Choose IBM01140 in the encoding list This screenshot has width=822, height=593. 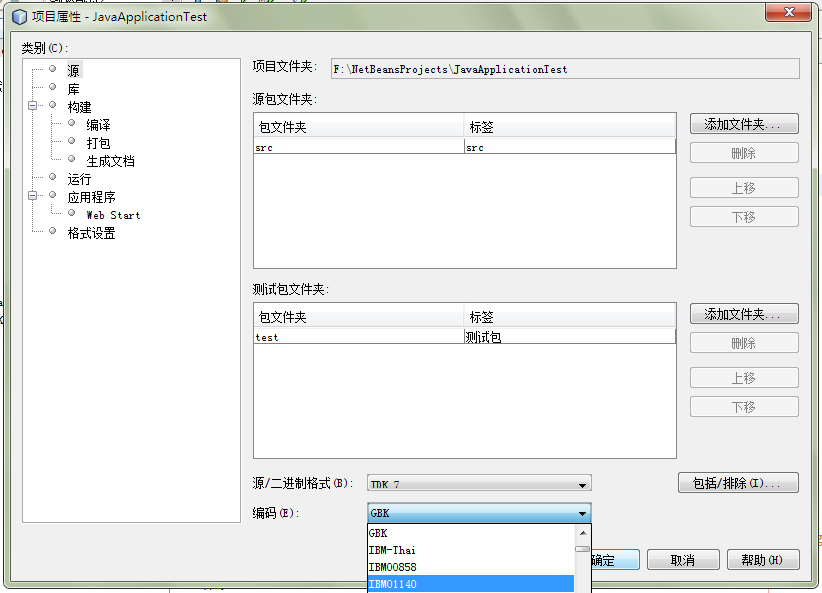coord(471,584)
